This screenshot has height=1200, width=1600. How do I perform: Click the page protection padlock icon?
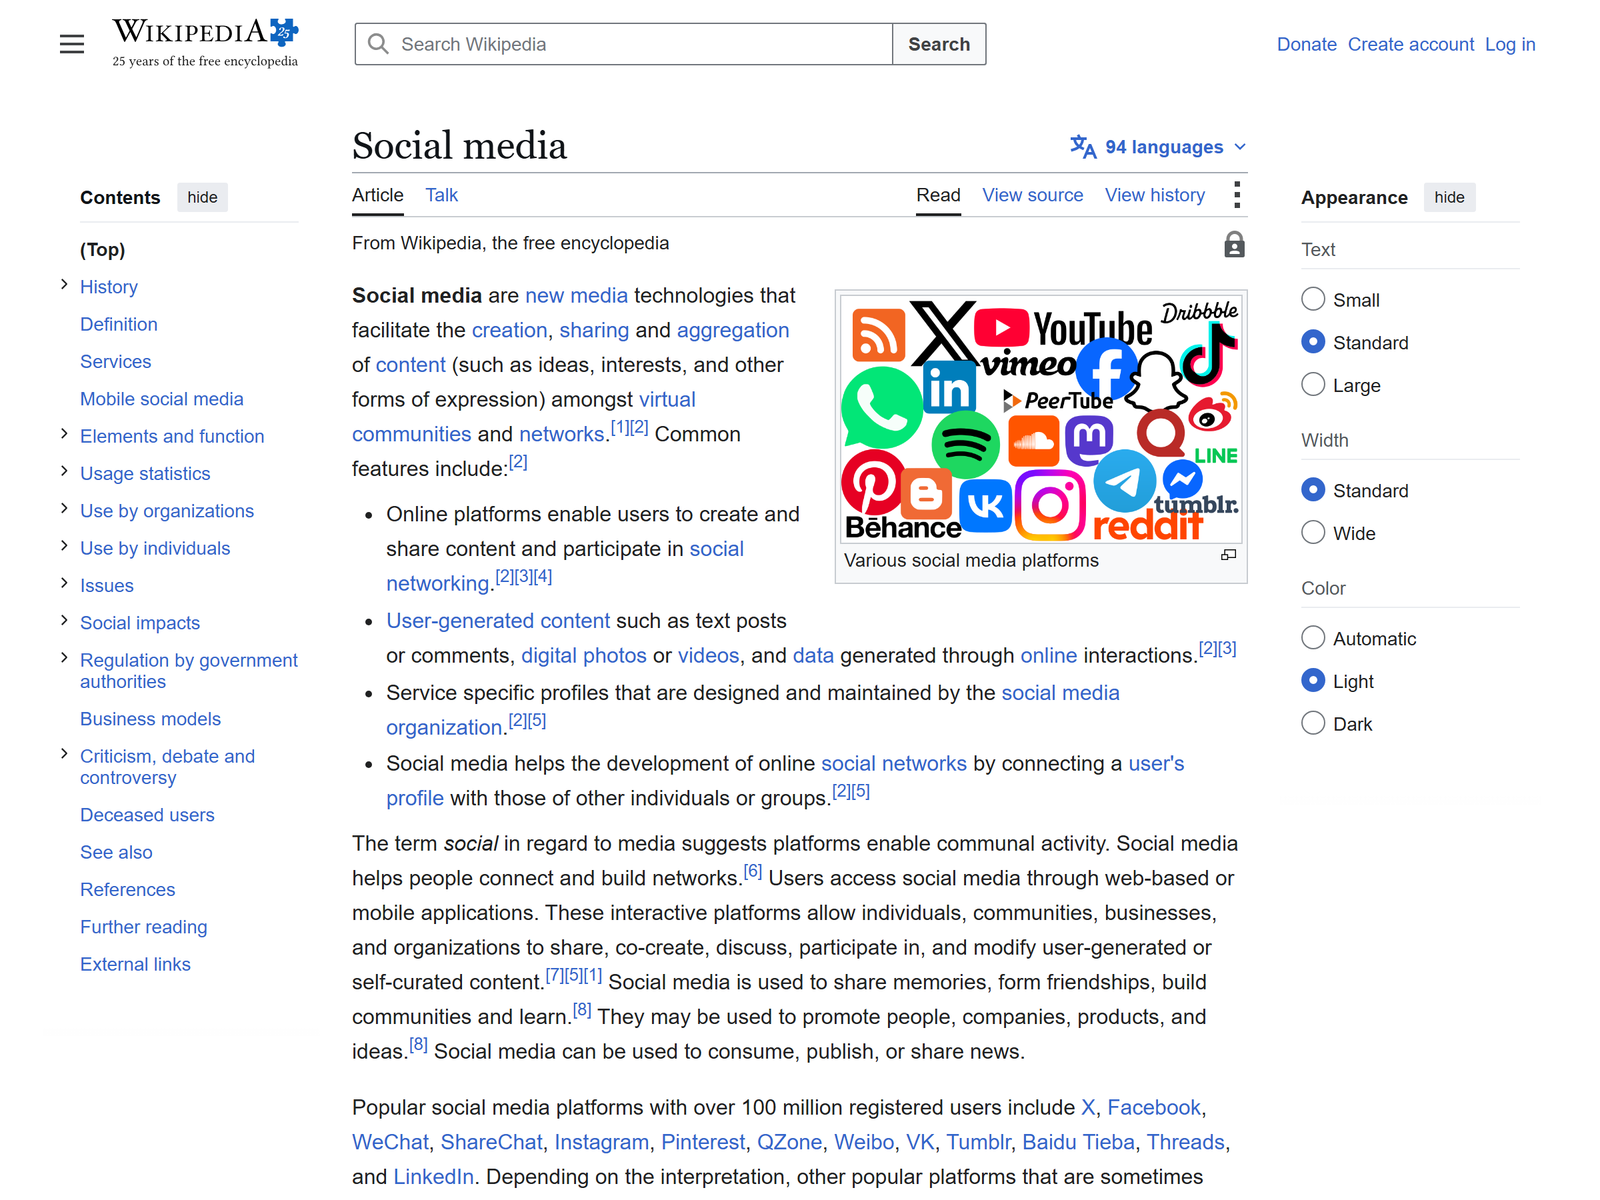(x=1235, y=245)
